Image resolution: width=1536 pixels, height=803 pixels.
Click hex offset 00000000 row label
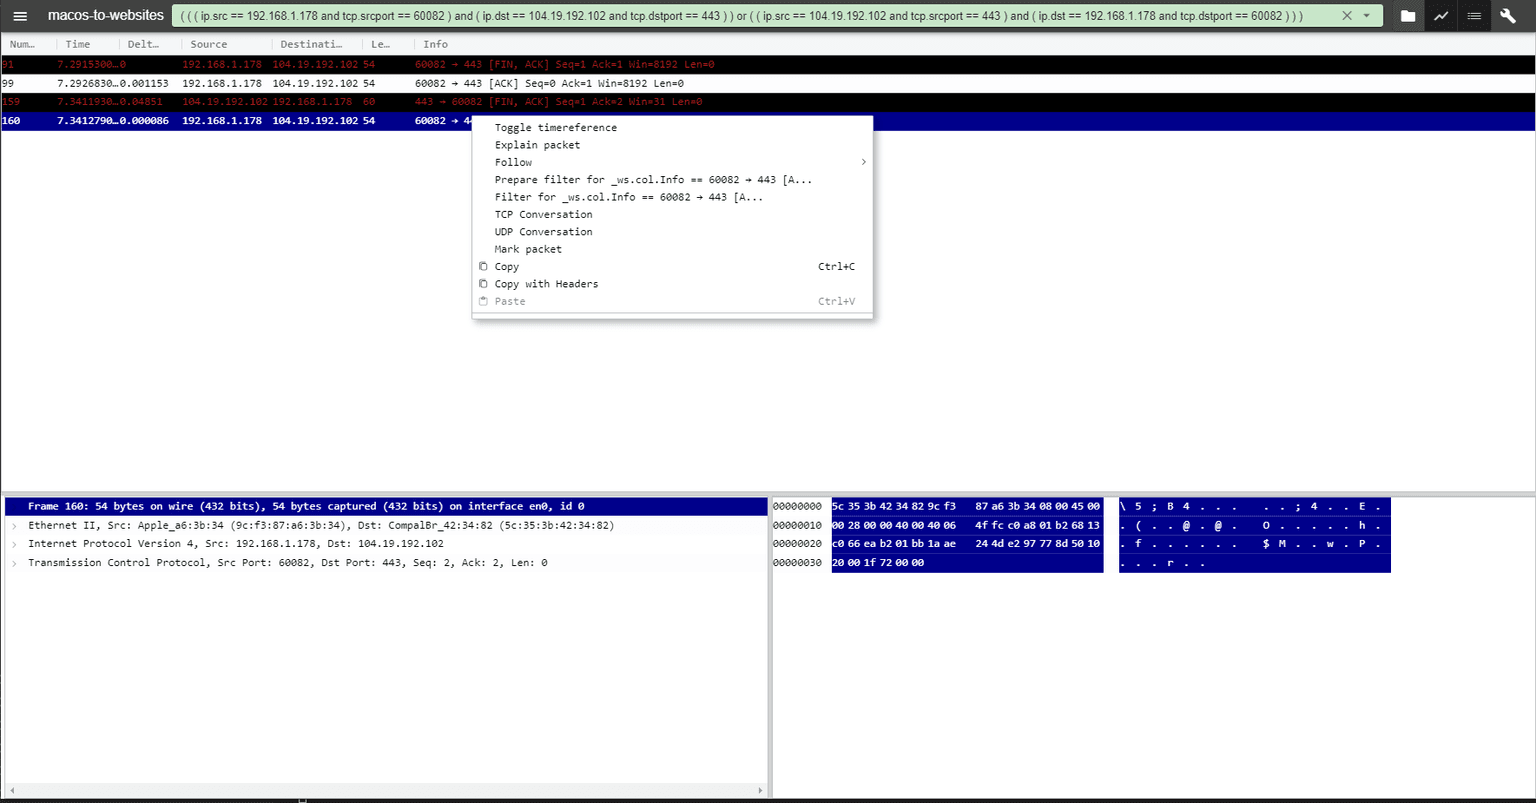pos(797,506)
